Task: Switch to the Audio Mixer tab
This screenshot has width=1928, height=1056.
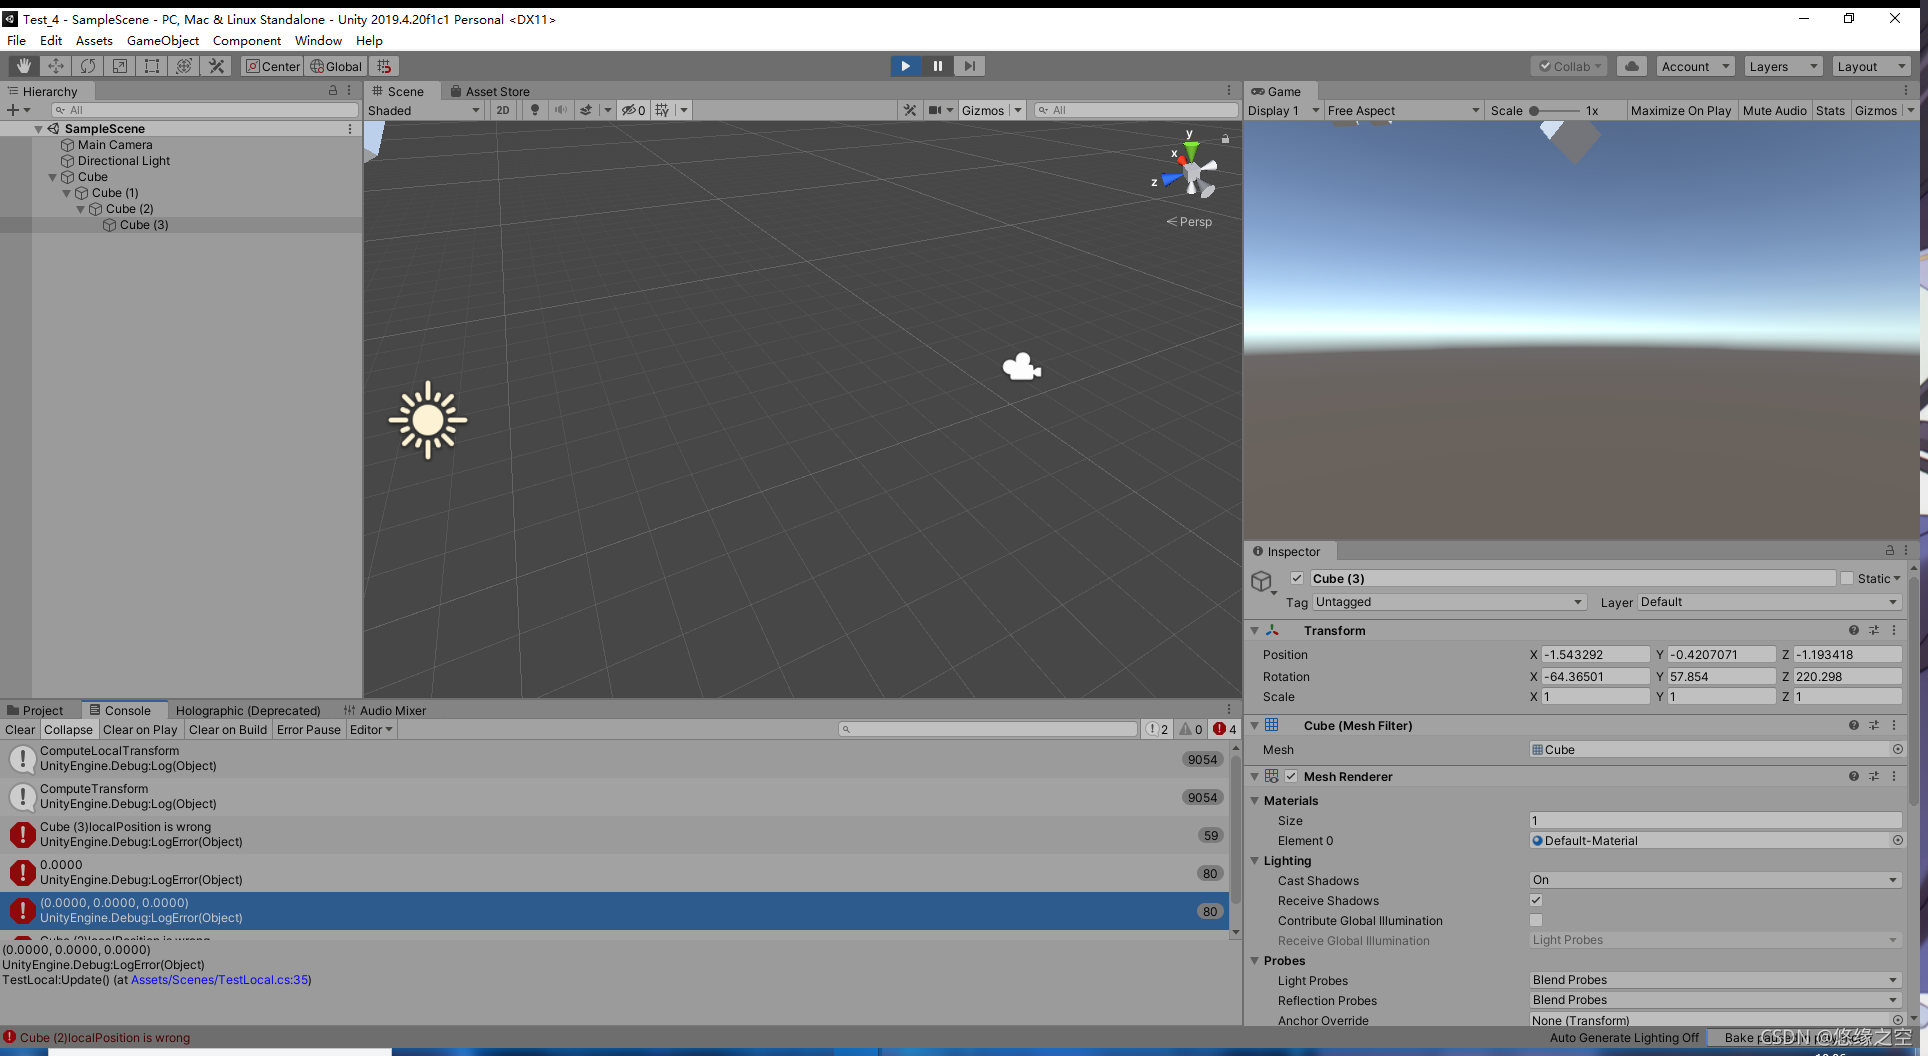Action: pos(385,710)
